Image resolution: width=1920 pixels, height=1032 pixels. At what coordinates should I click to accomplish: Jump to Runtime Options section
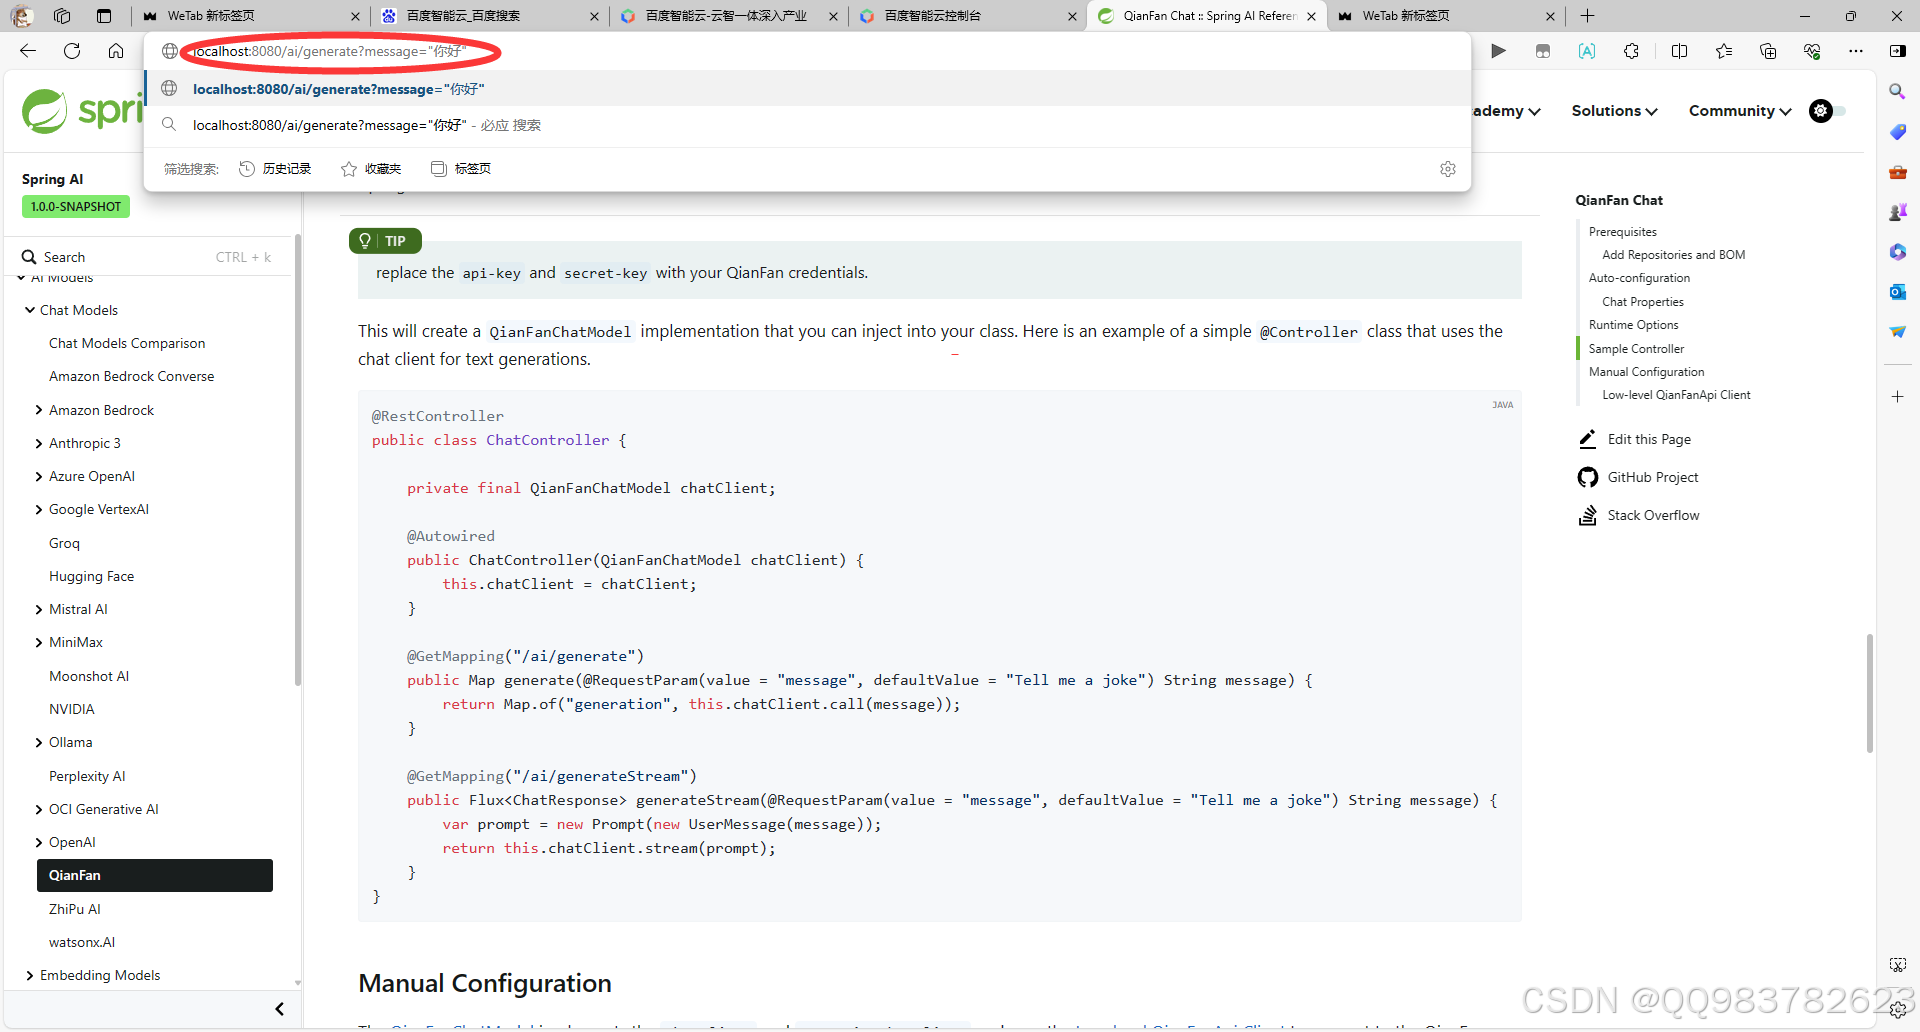pyautogui.click(x=1633, y=325)
